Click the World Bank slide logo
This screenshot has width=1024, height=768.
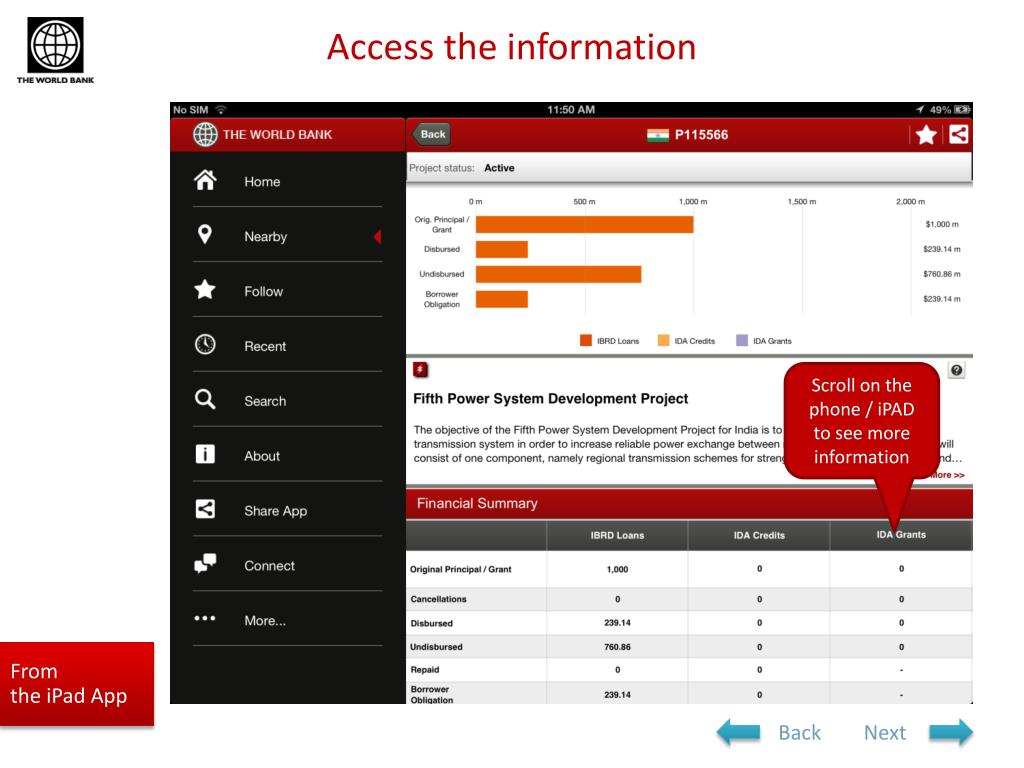[56, 50]
